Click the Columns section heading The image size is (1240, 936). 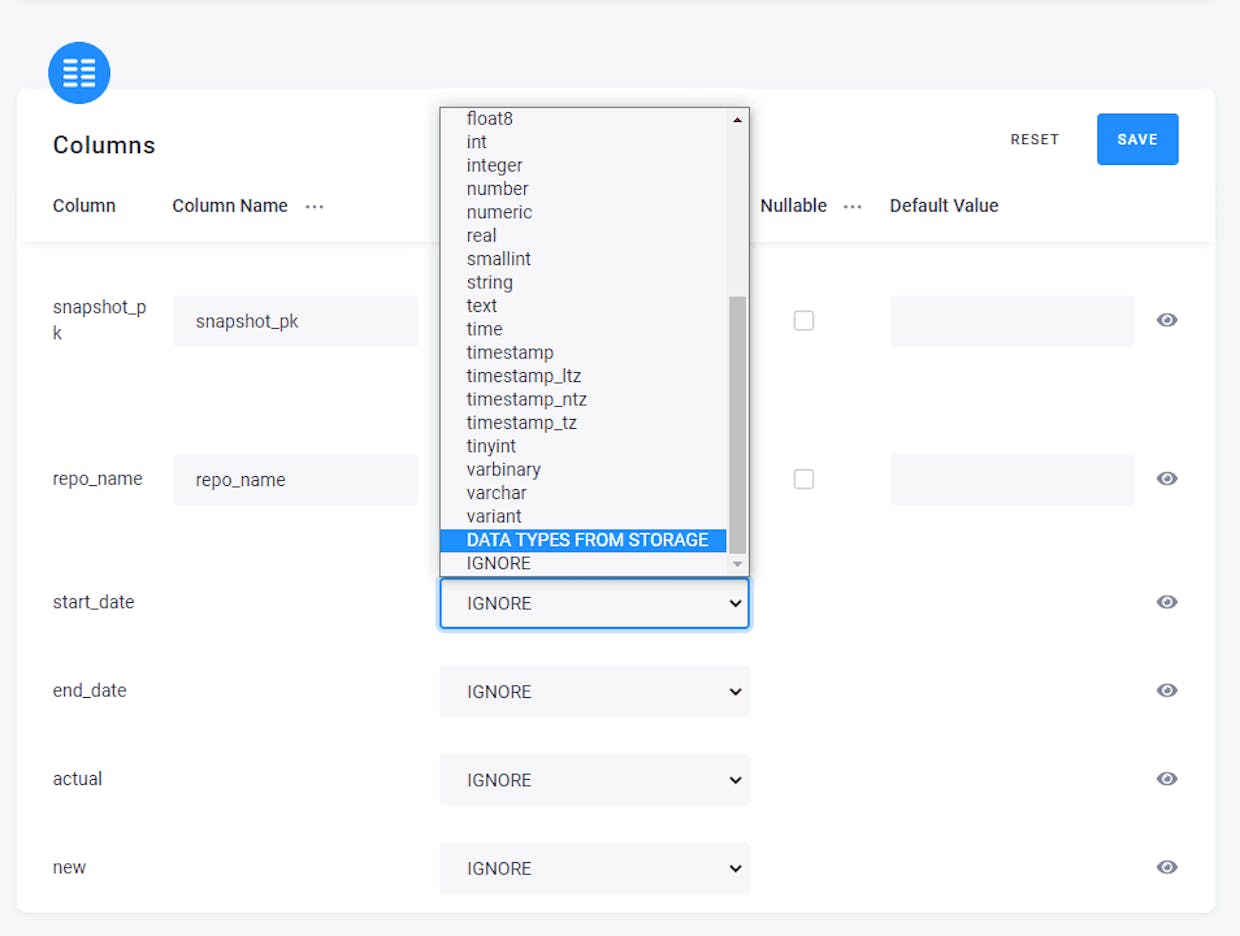tap(104, 145)
